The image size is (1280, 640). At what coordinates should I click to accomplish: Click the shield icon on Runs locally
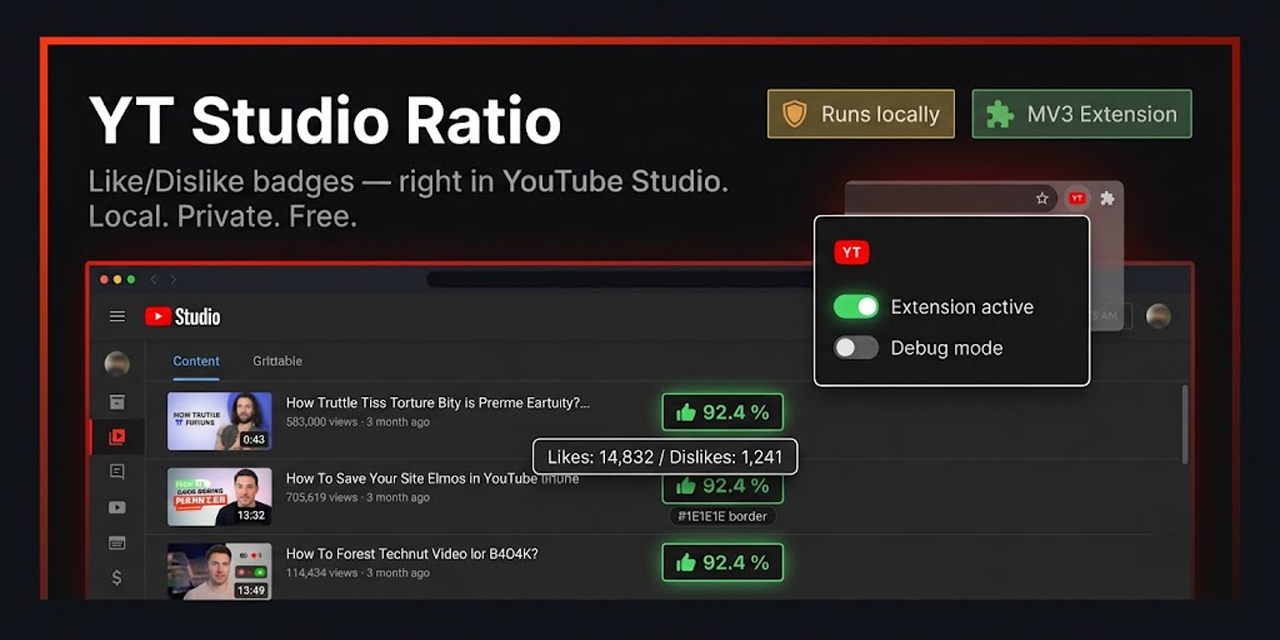pyautogui.click(x=795, y=114)
